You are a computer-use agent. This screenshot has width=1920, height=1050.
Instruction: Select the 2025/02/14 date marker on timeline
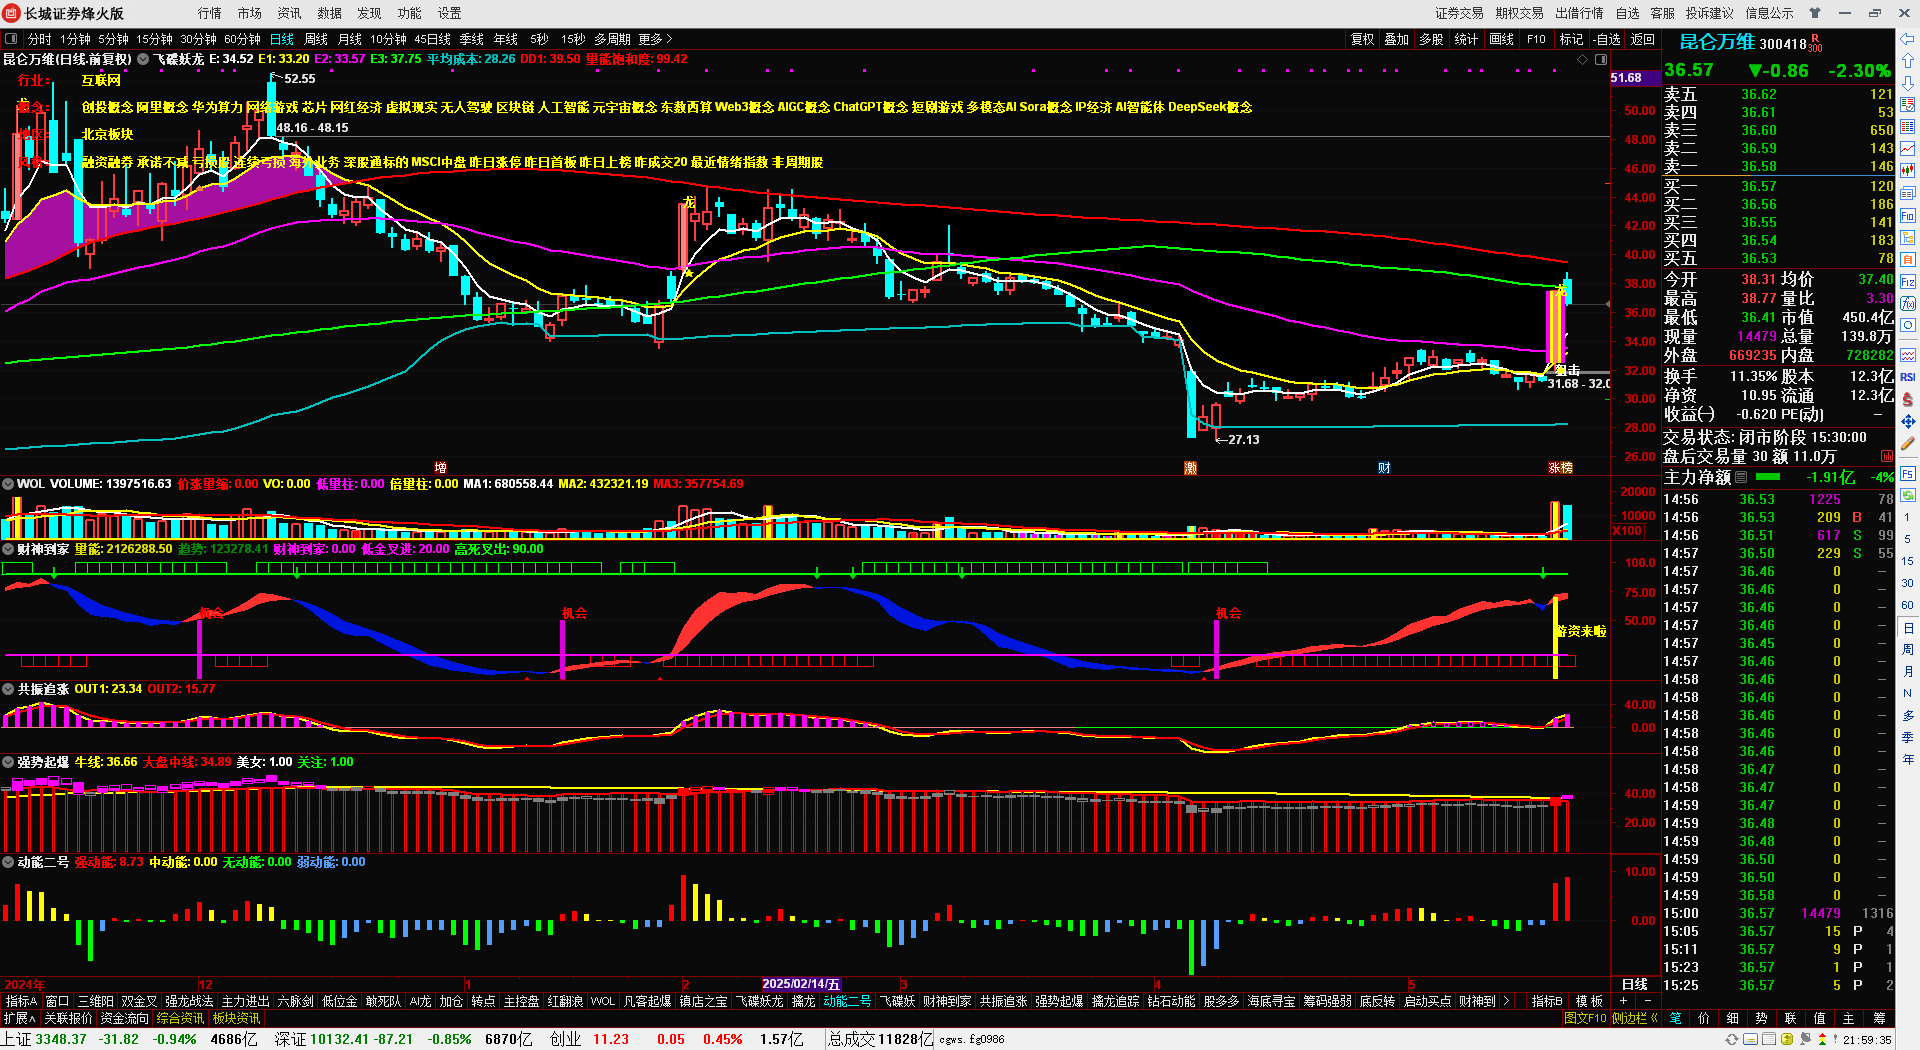click(x=801, y=984)
